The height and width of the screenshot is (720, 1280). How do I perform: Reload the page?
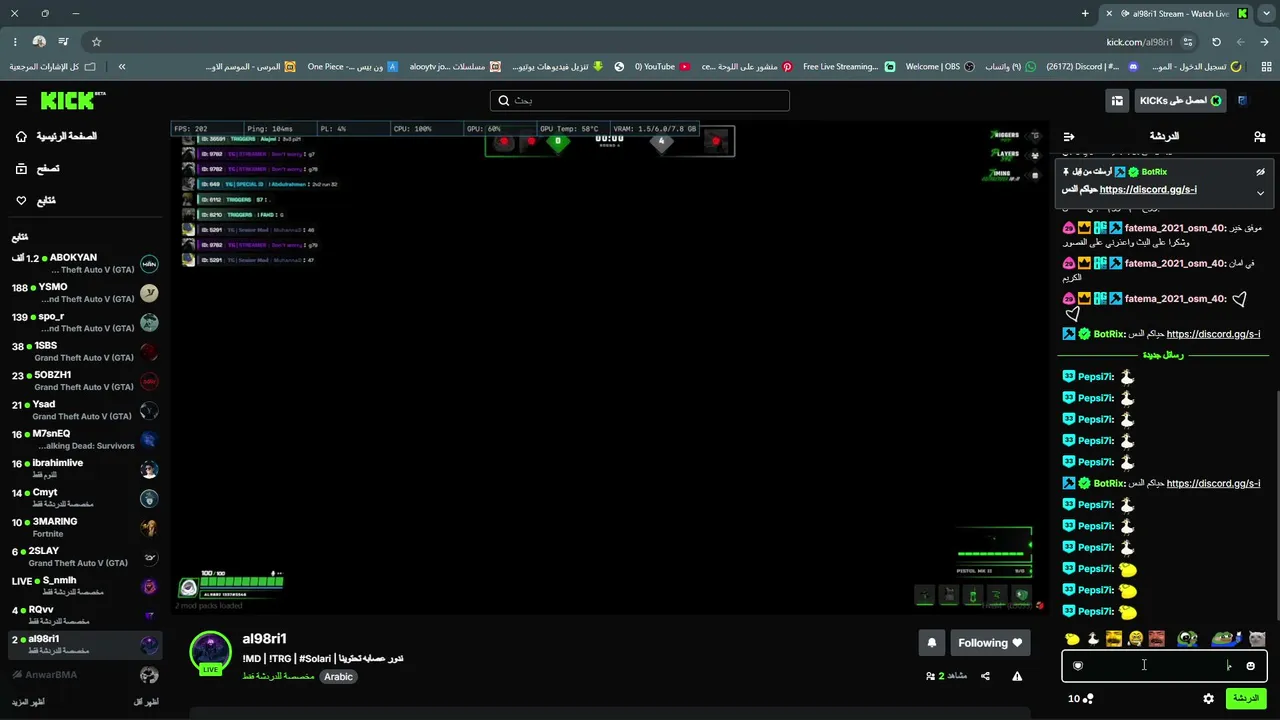coord(1216,42)
